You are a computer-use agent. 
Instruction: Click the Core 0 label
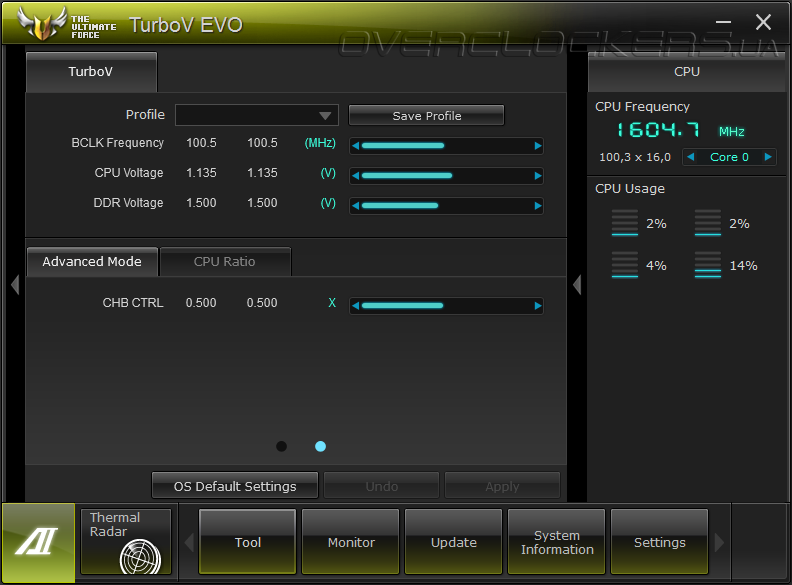pyautogui.click(x=729, y=157)
